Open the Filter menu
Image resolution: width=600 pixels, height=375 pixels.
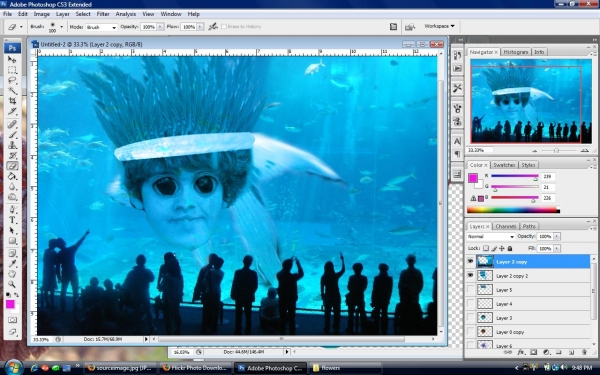(103, 14)
